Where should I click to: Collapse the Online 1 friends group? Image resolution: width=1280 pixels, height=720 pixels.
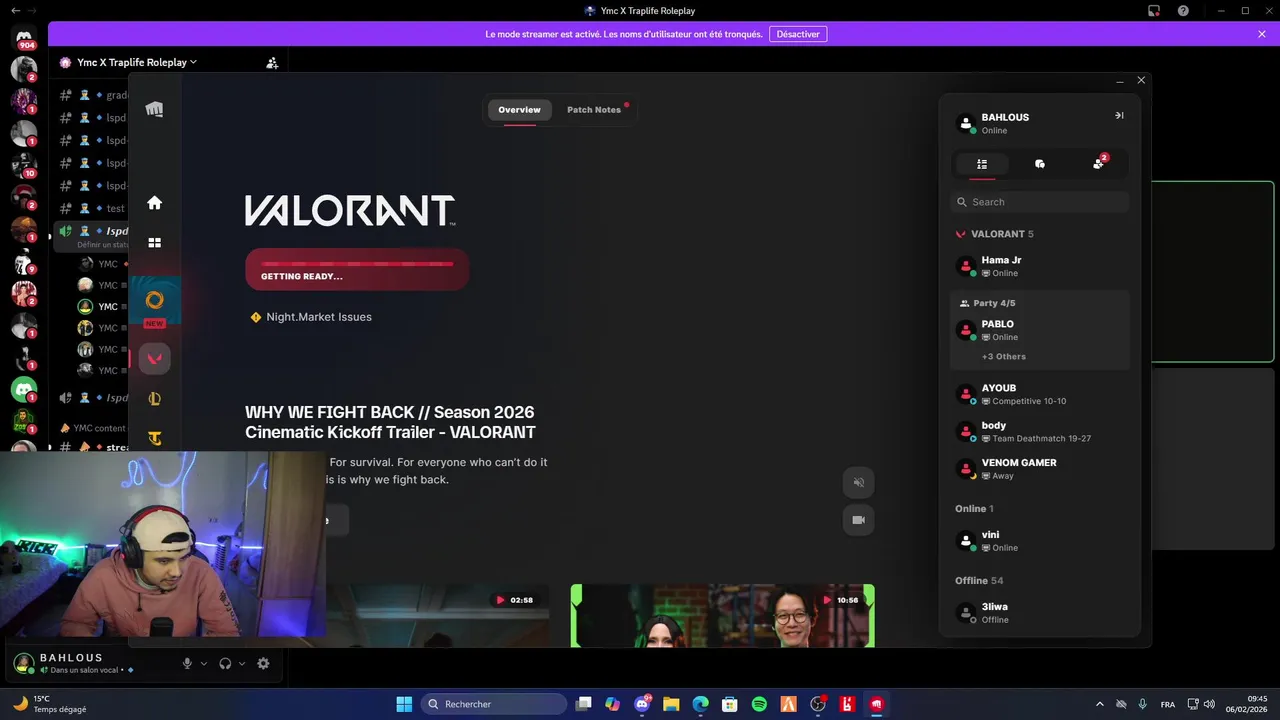point(974,509)
